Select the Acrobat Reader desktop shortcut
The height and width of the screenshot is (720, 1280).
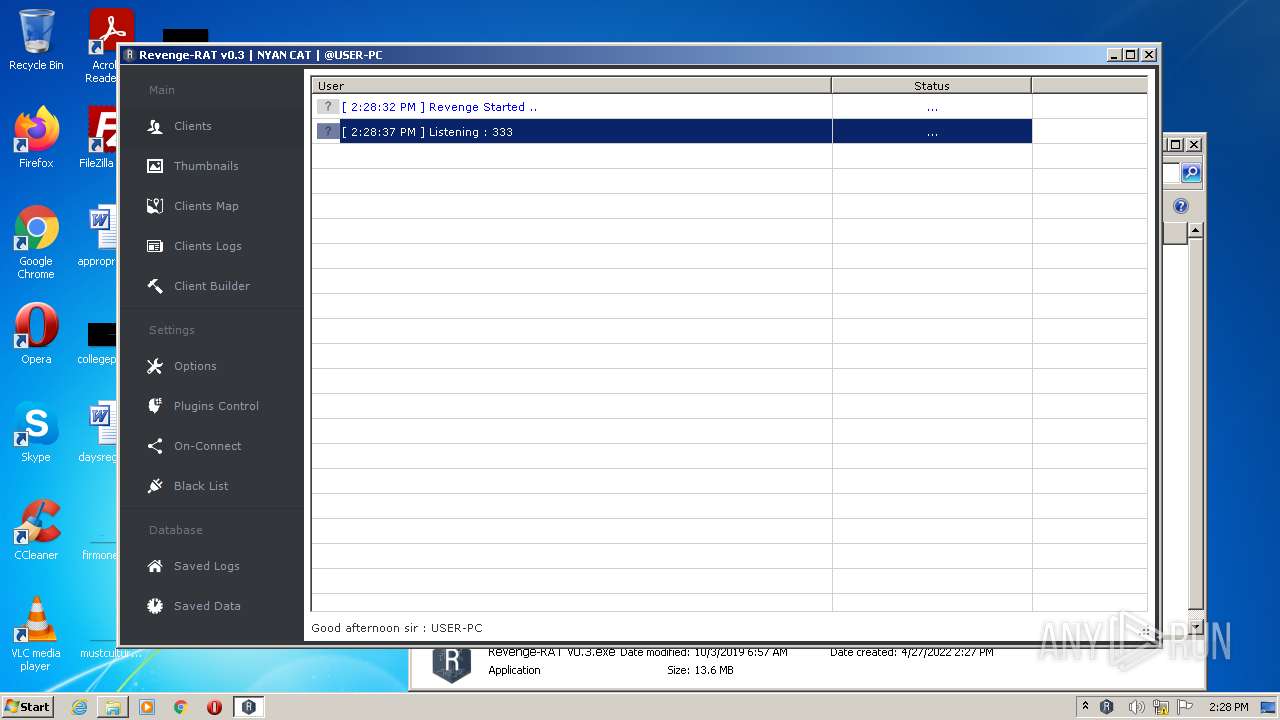click(104, 45)
